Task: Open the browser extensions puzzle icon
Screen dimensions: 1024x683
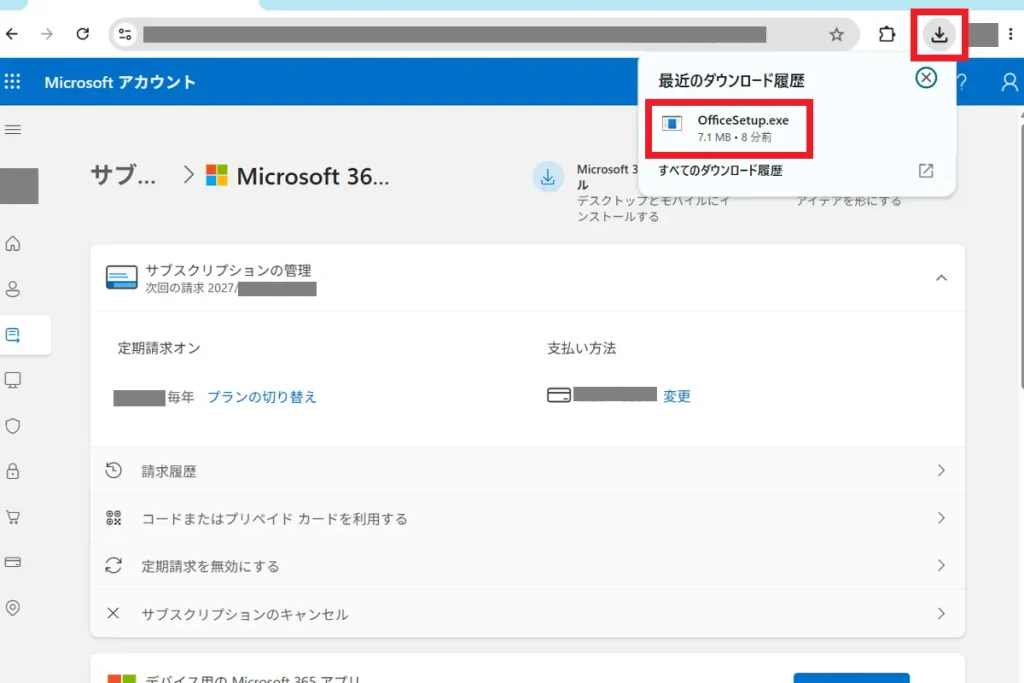Action: point(886,34)
